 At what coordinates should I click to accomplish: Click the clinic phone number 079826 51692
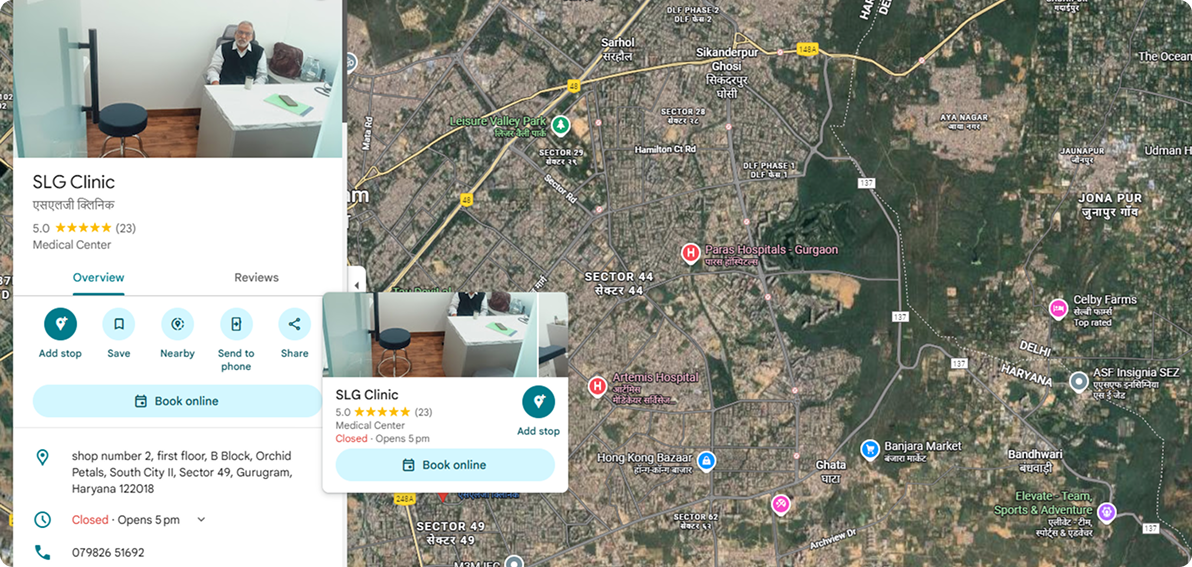coord(108,553)
